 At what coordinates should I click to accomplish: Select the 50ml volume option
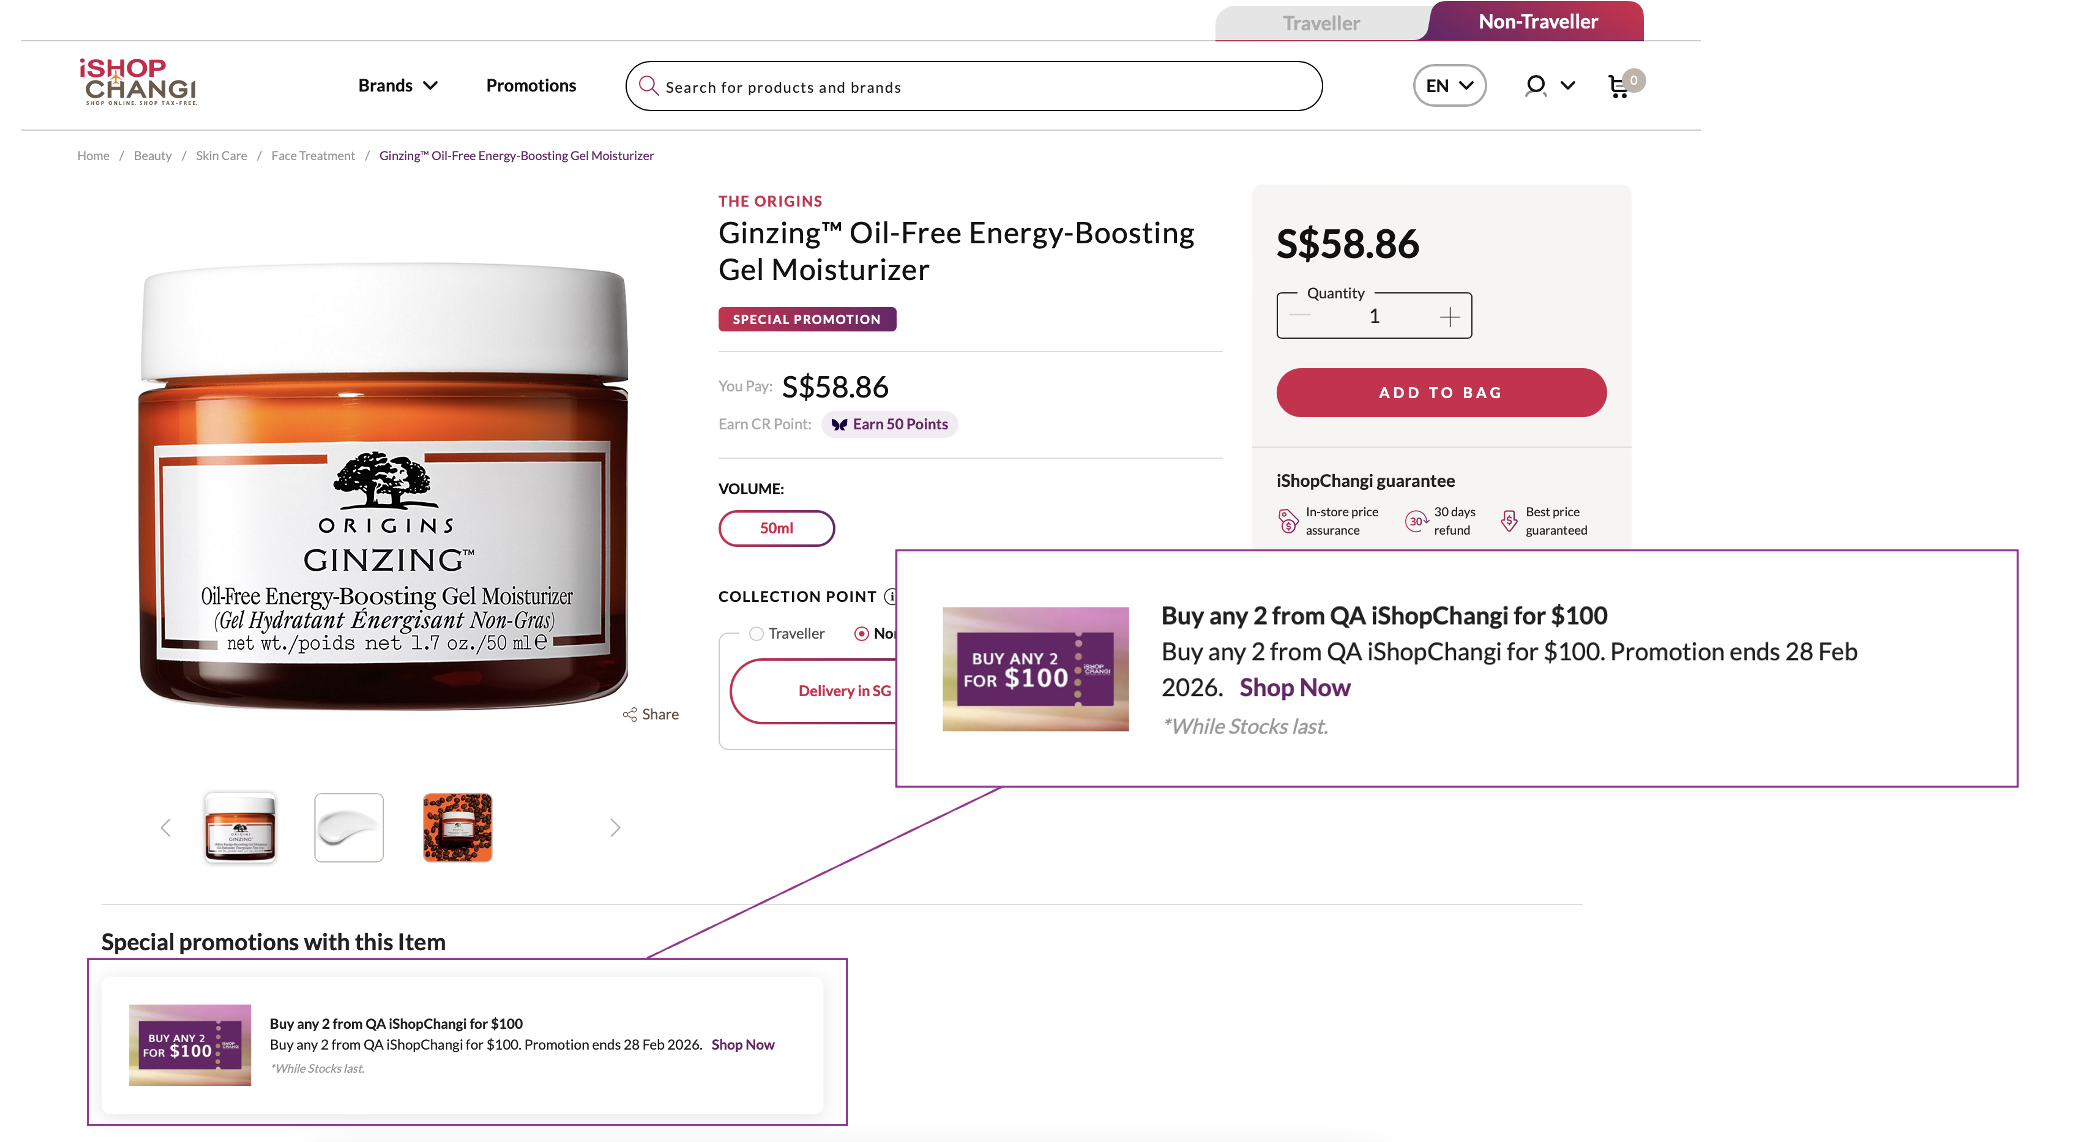tap(776, 528)
